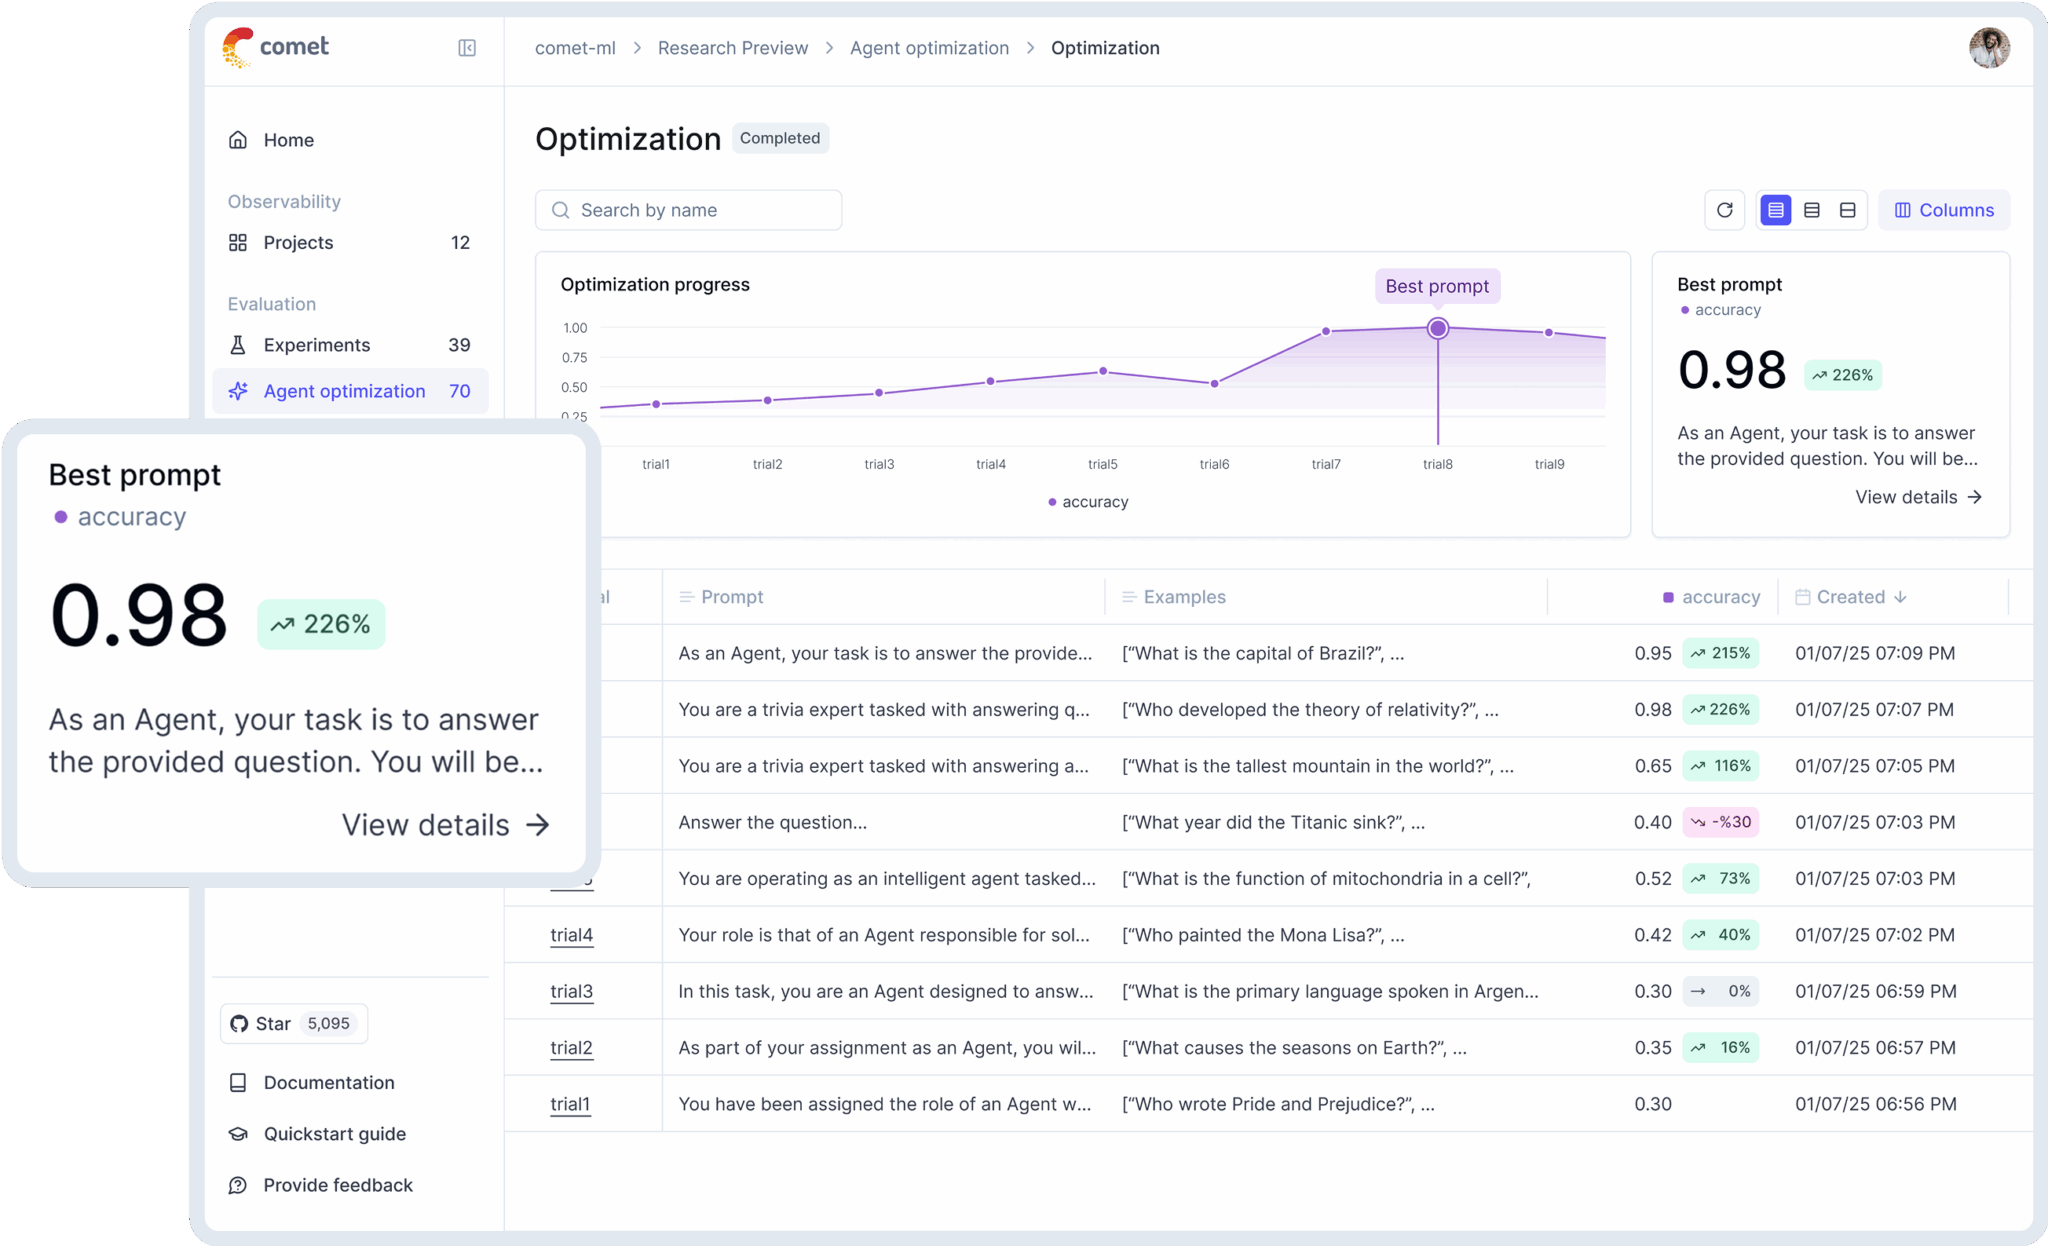
Task: Select the Agent optimization sidebar icon
Action: tap(238, 391)
